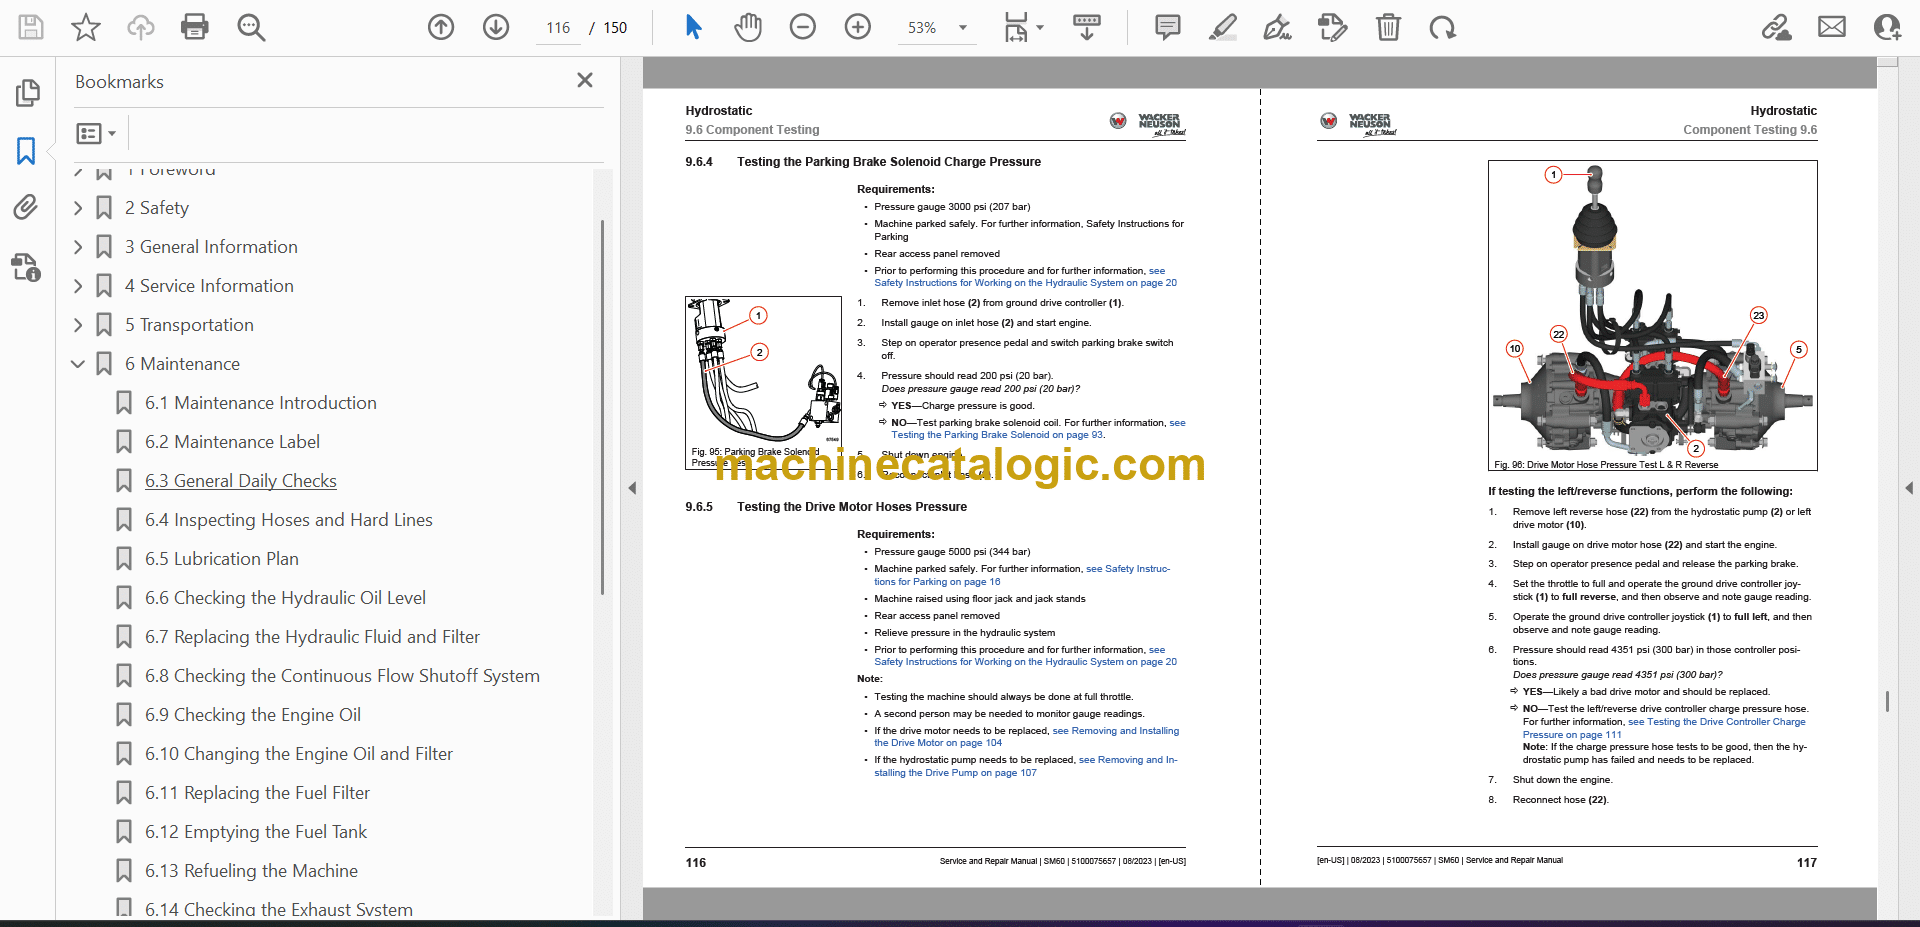Send the file by email
Screen dimensions: 1920x927
pyautogui.click(x=1832, y=27)
